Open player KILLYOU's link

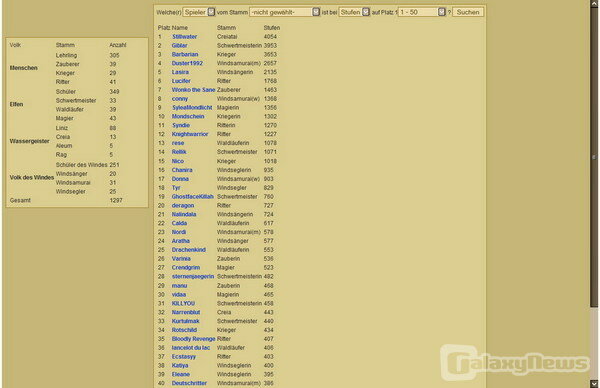tap(183, 303)
